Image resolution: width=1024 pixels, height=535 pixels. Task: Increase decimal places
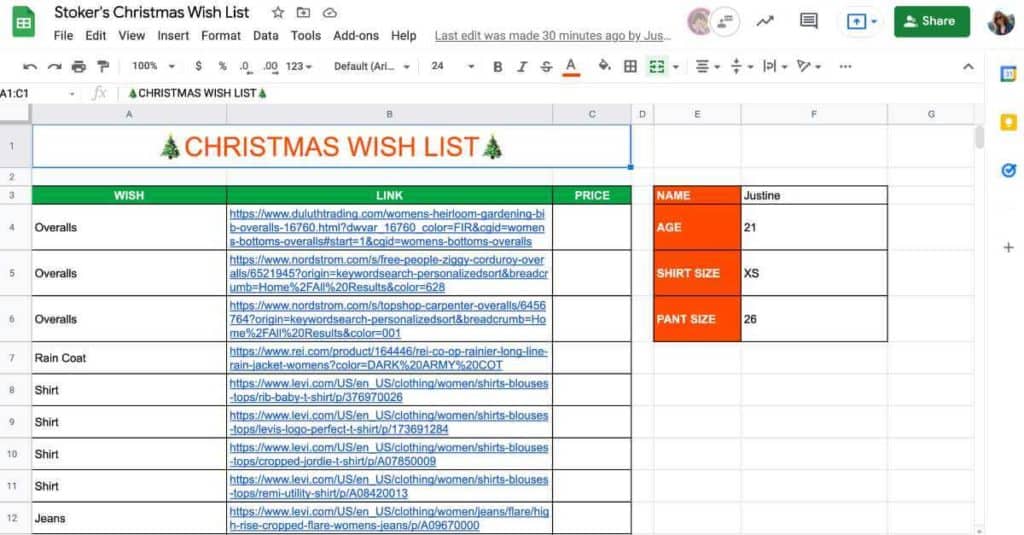[270, 66]
